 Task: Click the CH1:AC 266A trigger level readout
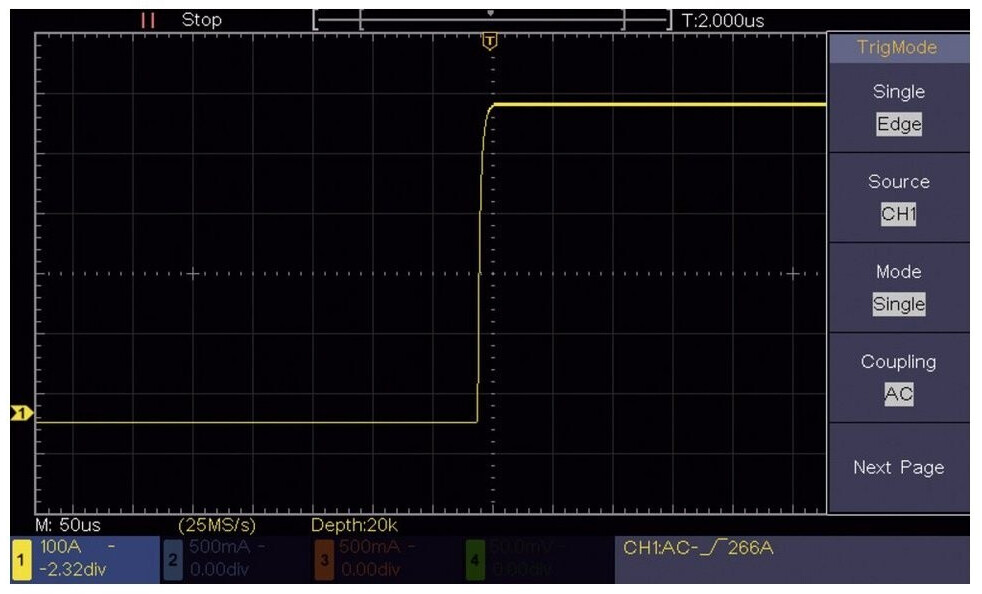[x=698, y=548]
